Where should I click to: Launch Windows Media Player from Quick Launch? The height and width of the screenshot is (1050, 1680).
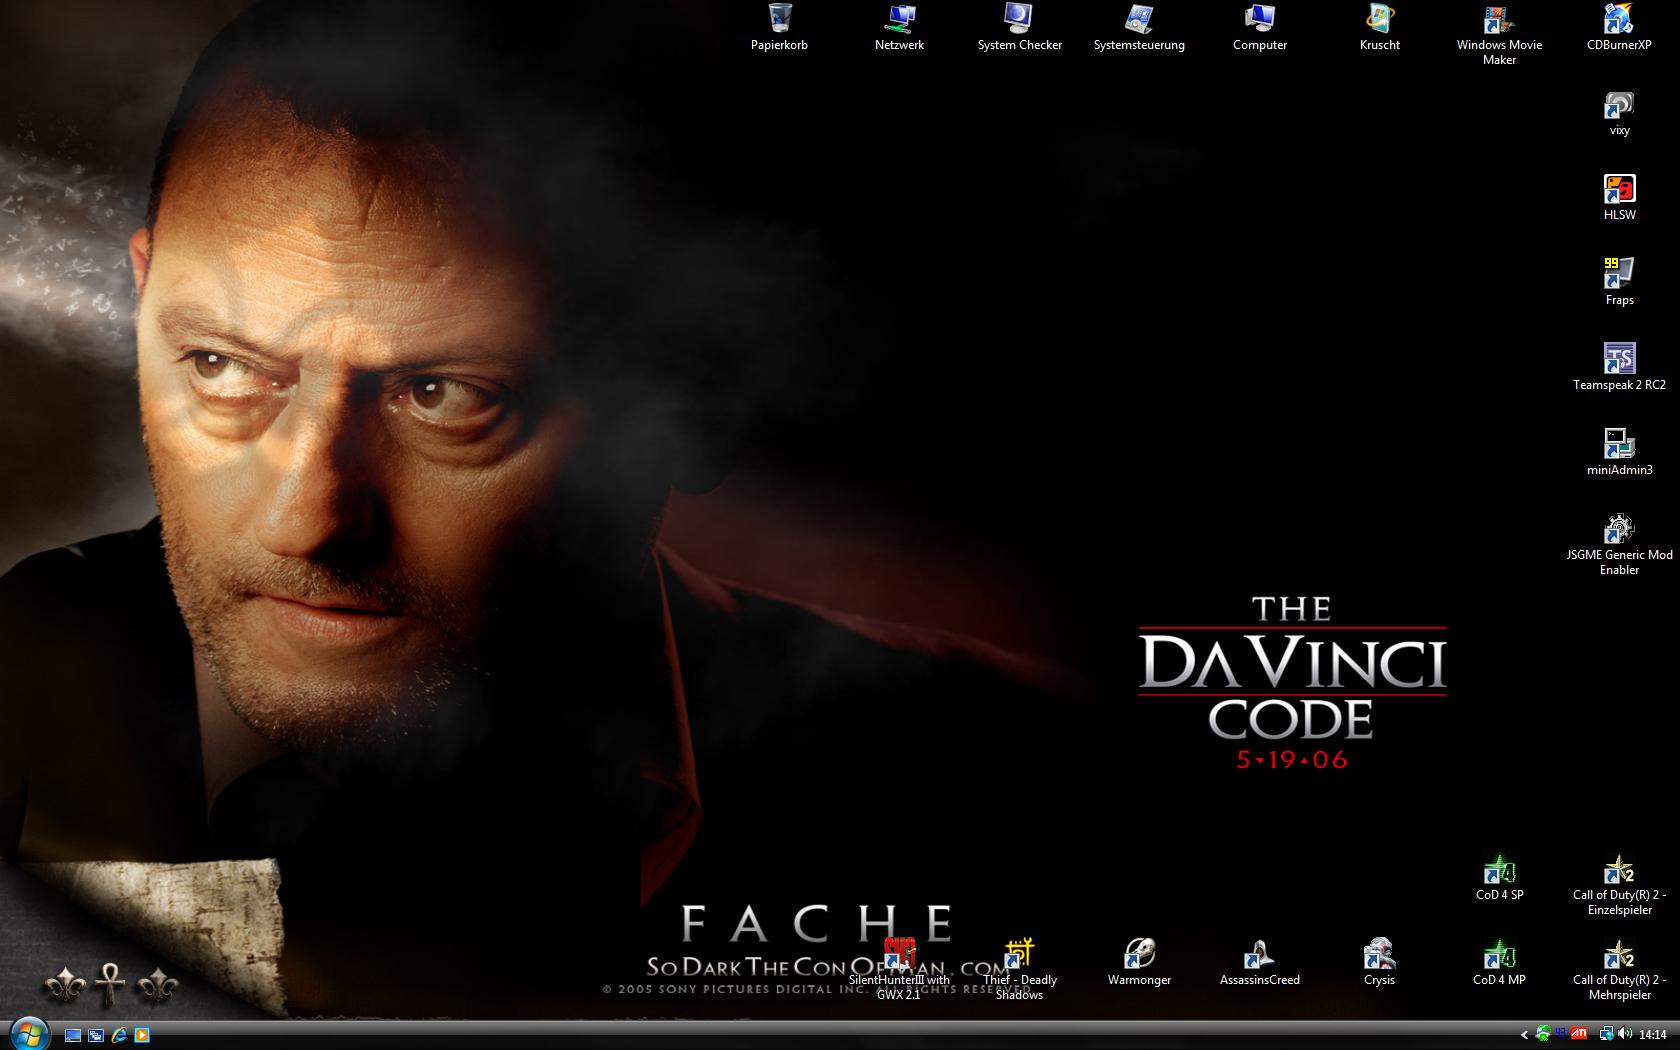pos(142,1035)
